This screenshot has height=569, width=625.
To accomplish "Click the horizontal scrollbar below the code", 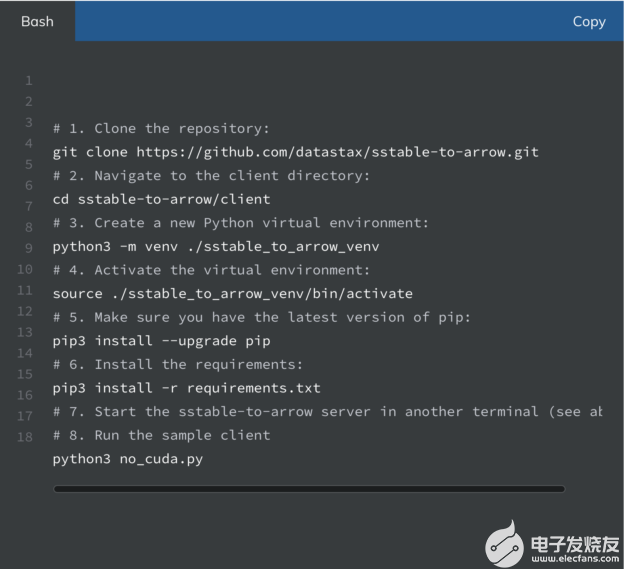I will pyautogui.click(x=308, y=489).
